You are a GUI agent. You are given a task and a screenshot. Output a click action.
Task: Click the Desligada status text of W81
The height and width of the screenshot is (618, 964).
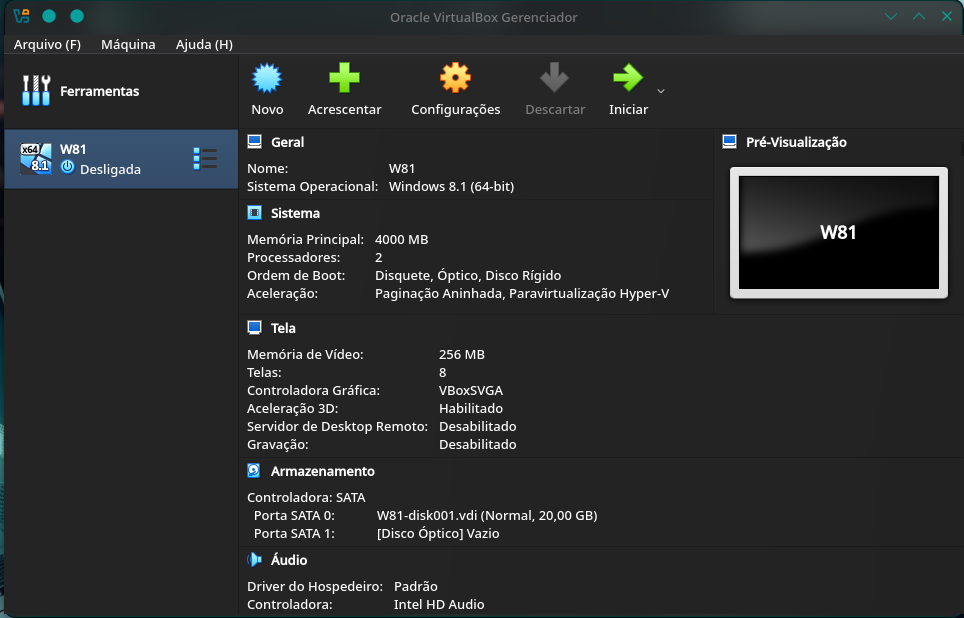tap(111, 169)
